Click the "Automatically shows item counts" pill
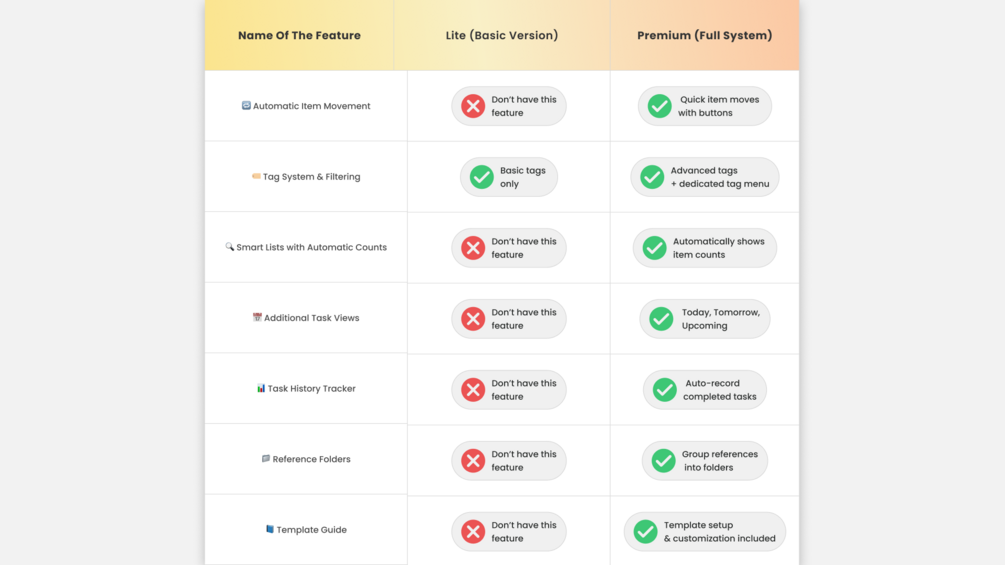1005x565 pixels. [705, 248]
